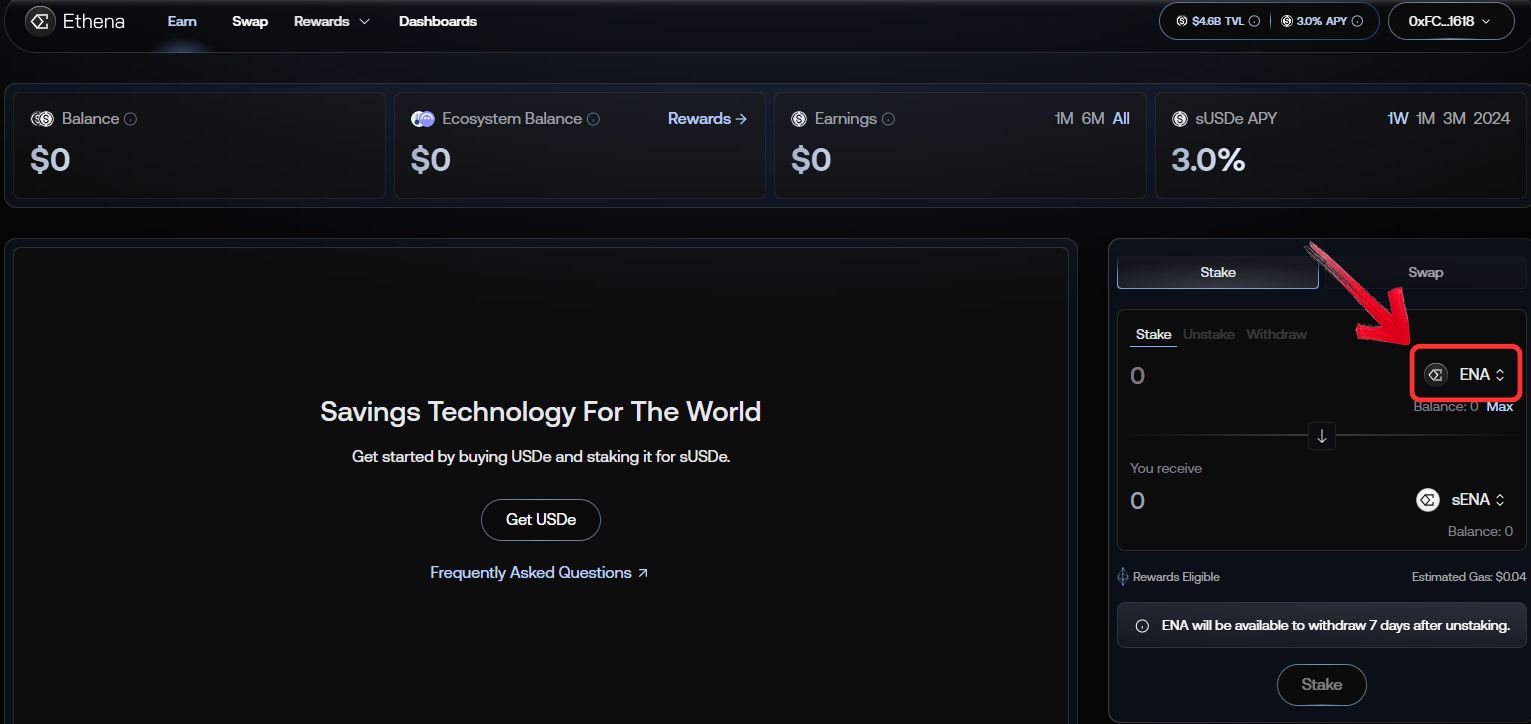Screen dimensions: 1531x724
Task: Select 6M range in the Earnings card
Action: (1093, 119)
